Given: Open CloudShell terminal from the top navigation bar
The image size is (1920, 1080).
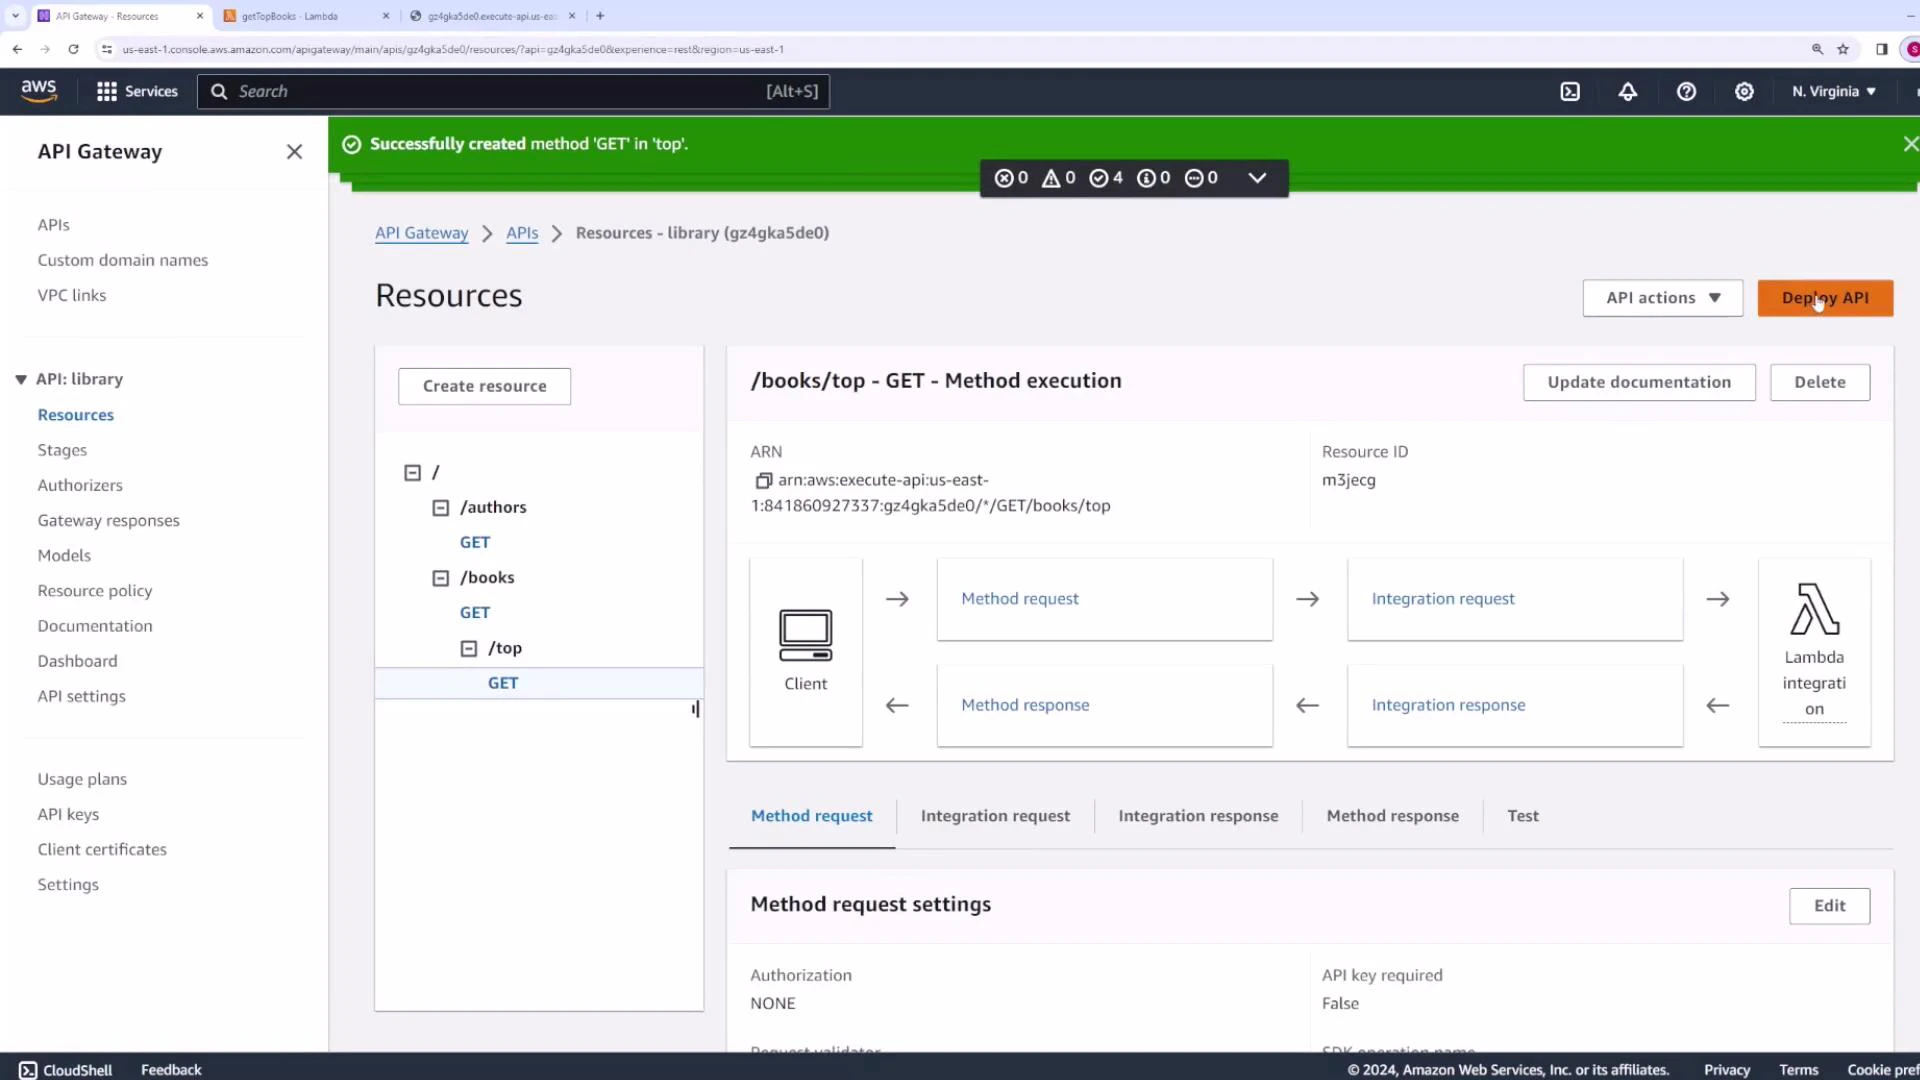Looking at the screenshot, I should tap(1570, 91).
